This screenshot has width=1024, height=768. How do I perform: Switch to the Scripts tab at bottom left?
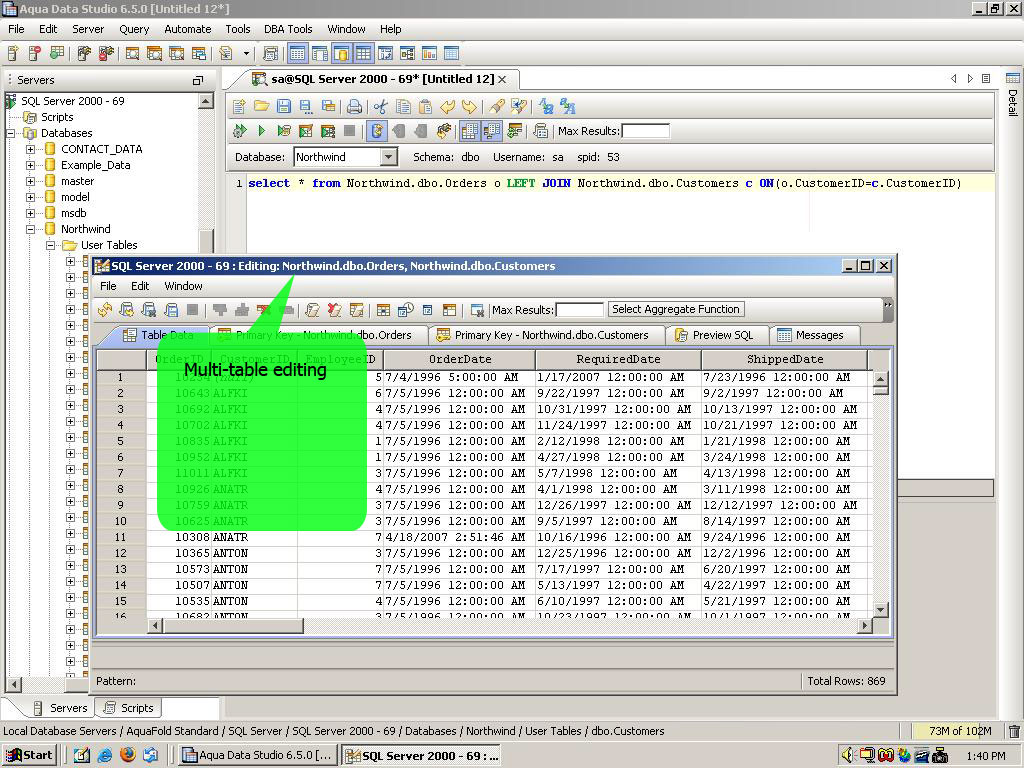coord(128,708)
